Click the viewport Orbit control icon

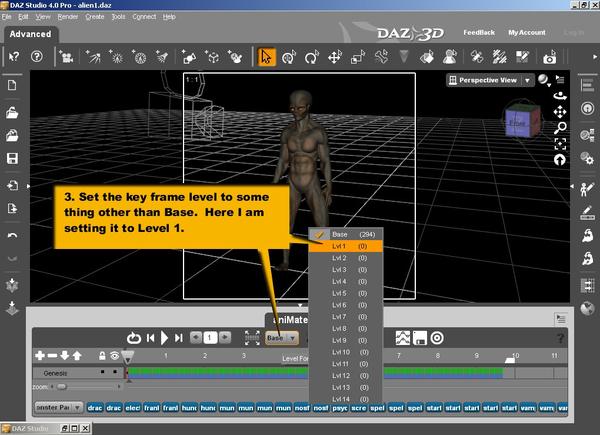click(560, 96)
